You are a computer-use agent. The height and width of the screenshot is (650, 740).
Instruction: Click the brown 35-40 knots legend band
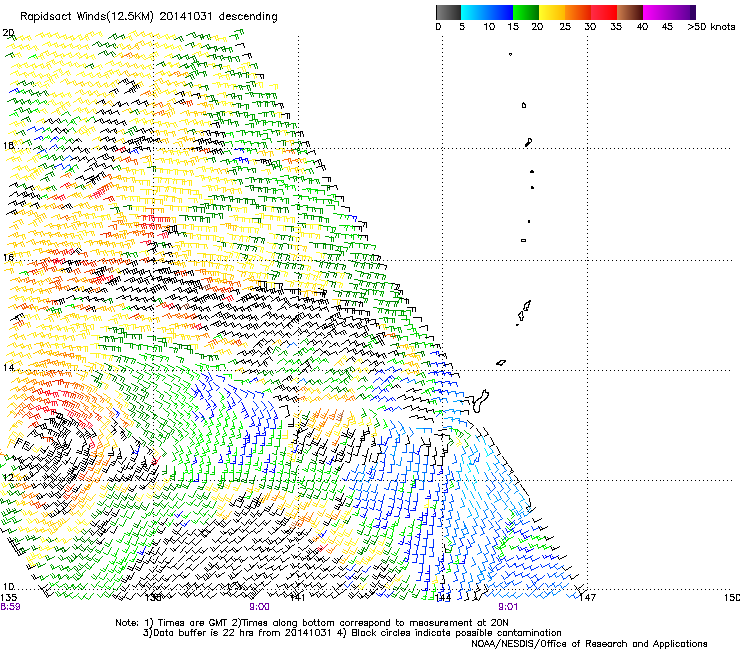click(630, 12)
